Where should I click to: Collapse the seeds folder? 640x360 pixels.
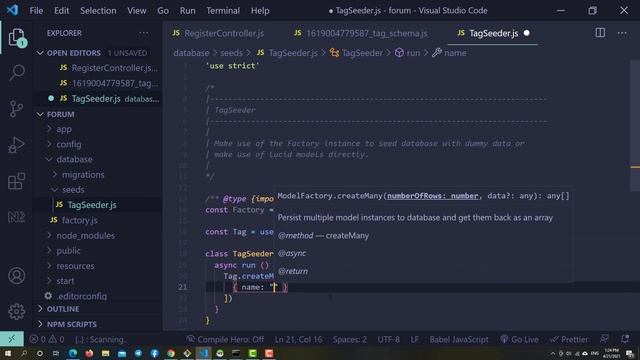(73, 190)
